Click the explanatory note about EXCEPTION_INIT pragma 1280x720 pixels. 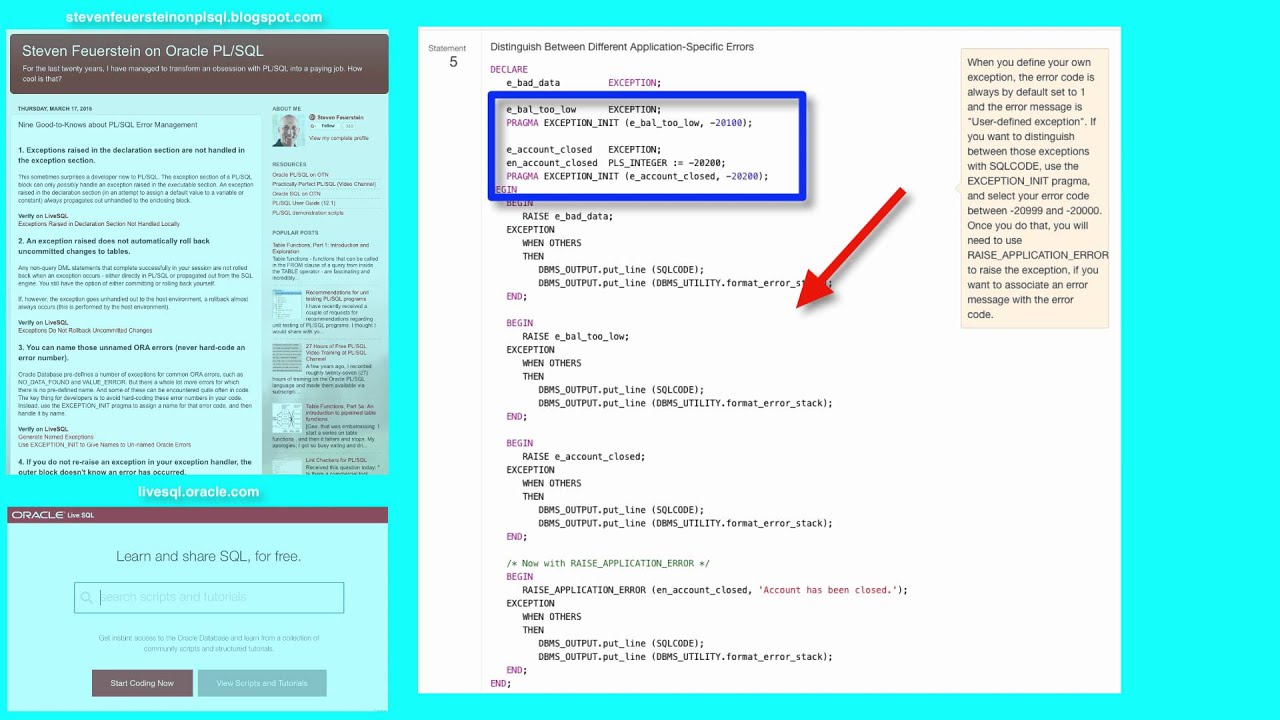[1035, 188]
